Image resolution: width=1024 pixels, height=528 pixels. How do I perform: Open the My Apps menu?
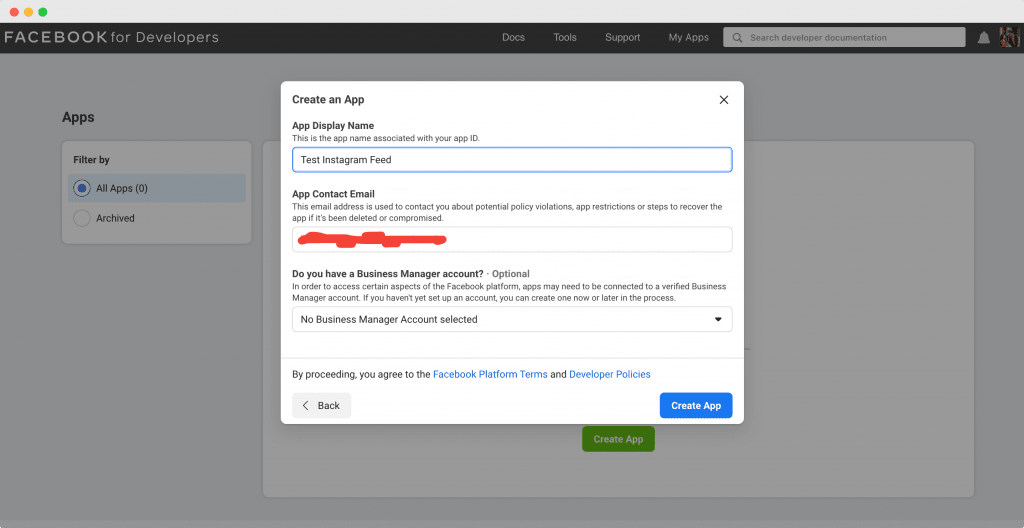point(688,37)
